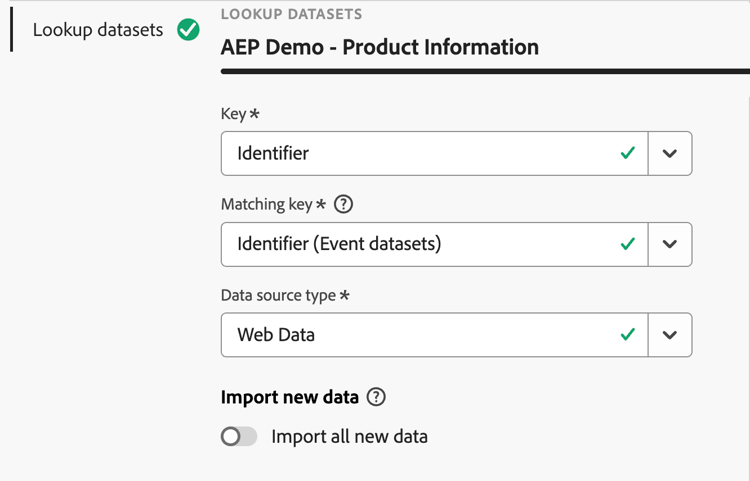Click the Import new data help icon

click(376, 397)
